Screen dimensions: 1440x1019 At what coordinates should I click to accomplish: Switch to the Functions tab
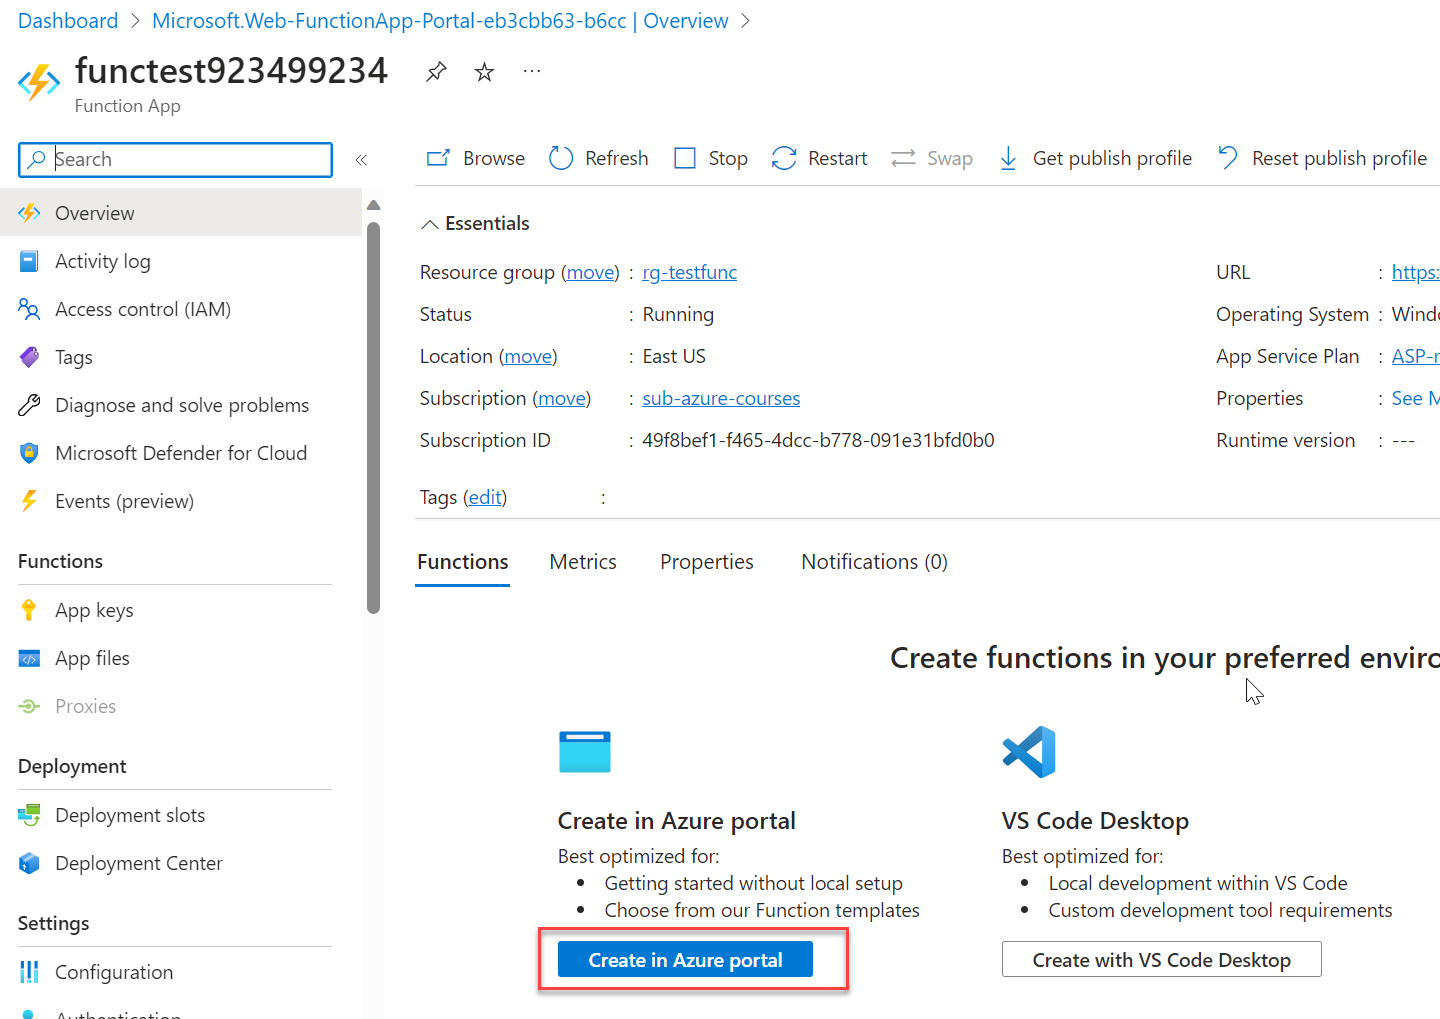pos(462,562)
